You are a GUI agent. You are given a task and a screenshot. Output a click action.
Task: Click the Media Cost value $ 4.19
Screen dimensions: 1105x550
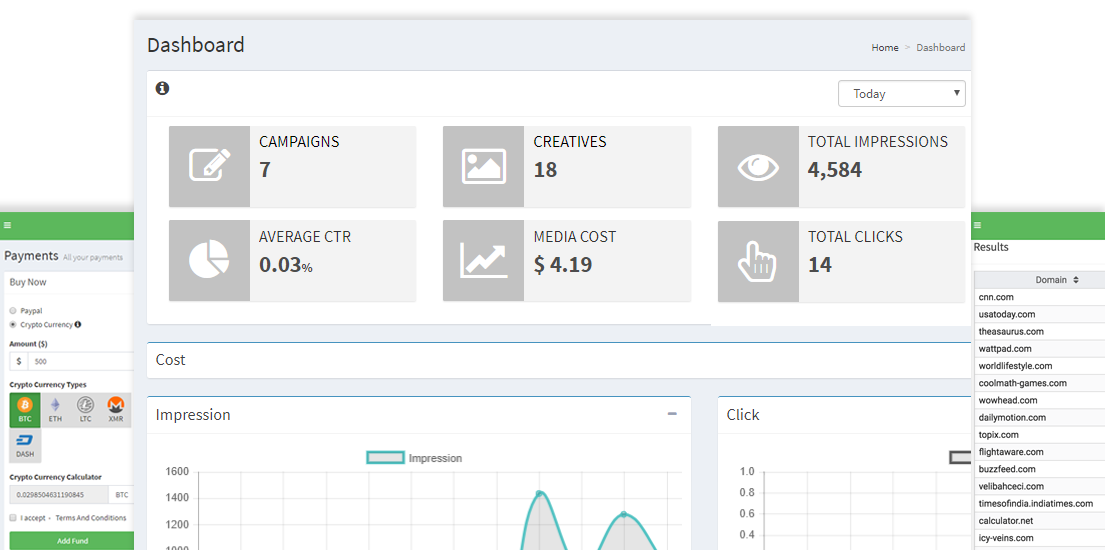point(562,264)
